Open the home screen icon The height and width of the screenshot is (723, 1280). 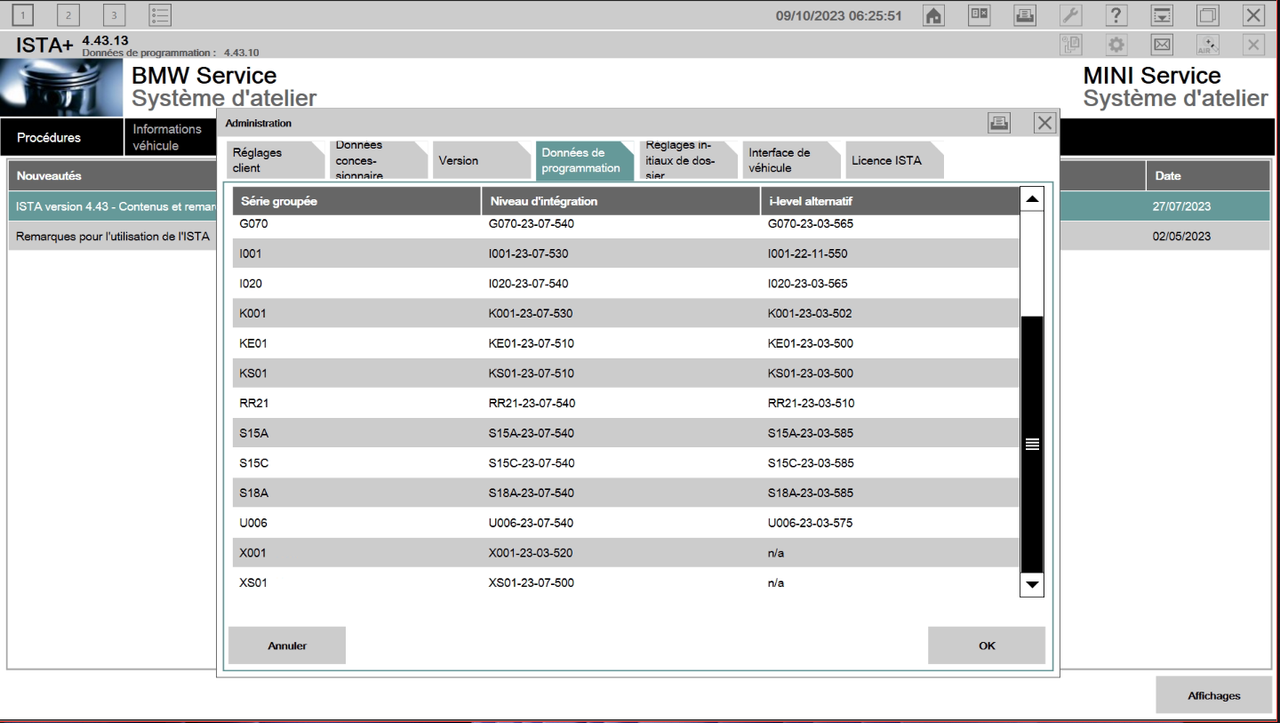933,15
